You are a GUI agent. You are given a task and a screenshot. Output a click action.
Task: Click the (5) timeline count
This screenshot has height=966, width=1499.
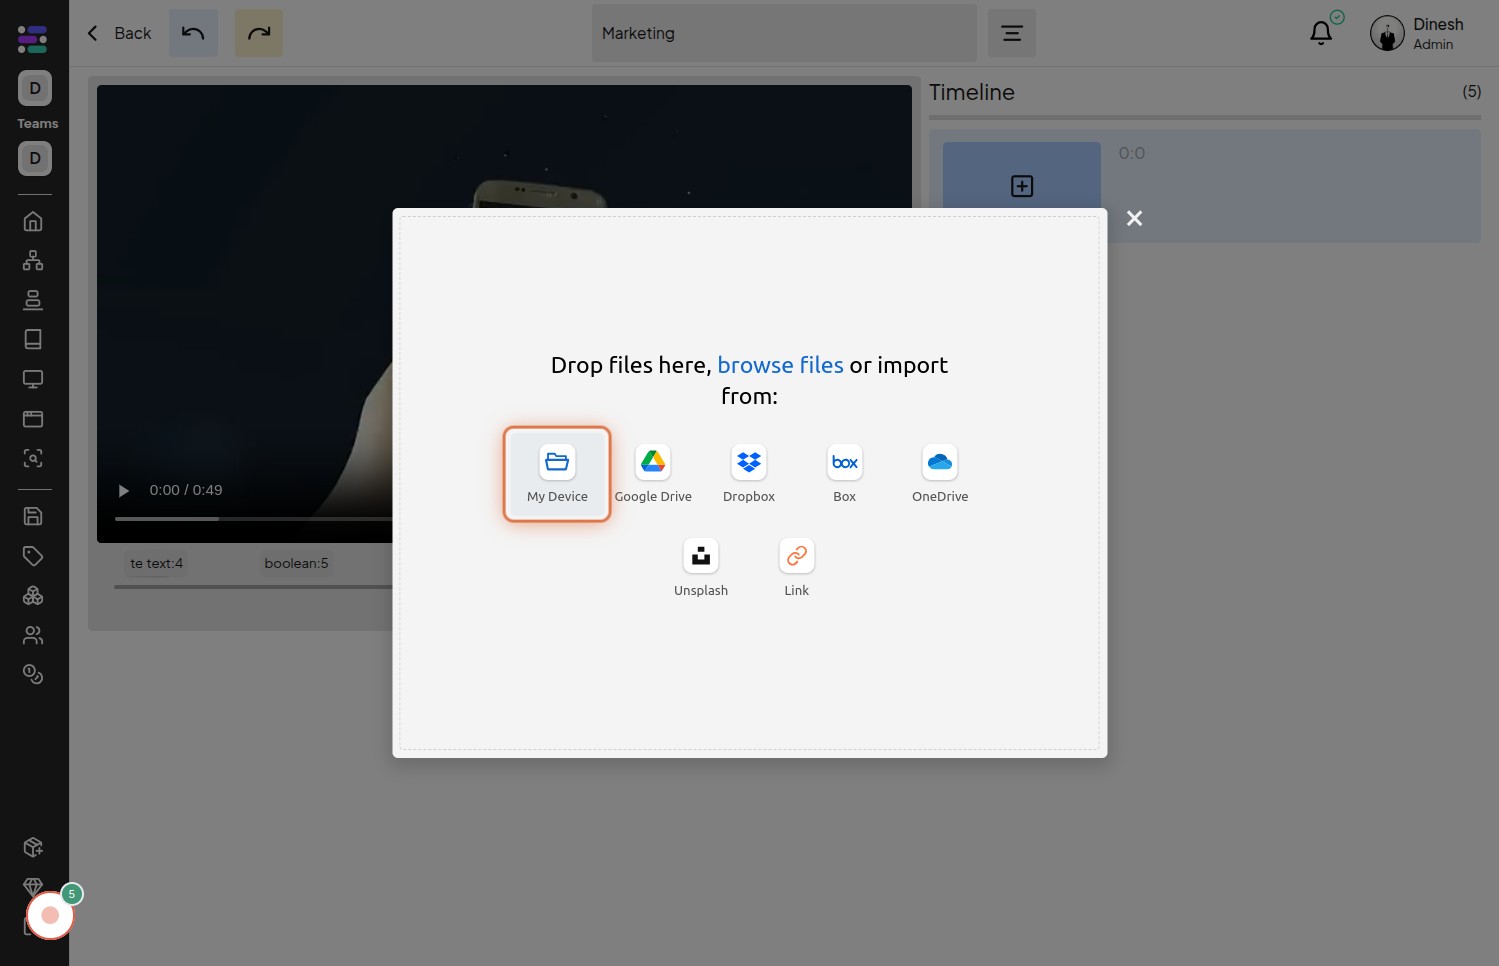1471,91
